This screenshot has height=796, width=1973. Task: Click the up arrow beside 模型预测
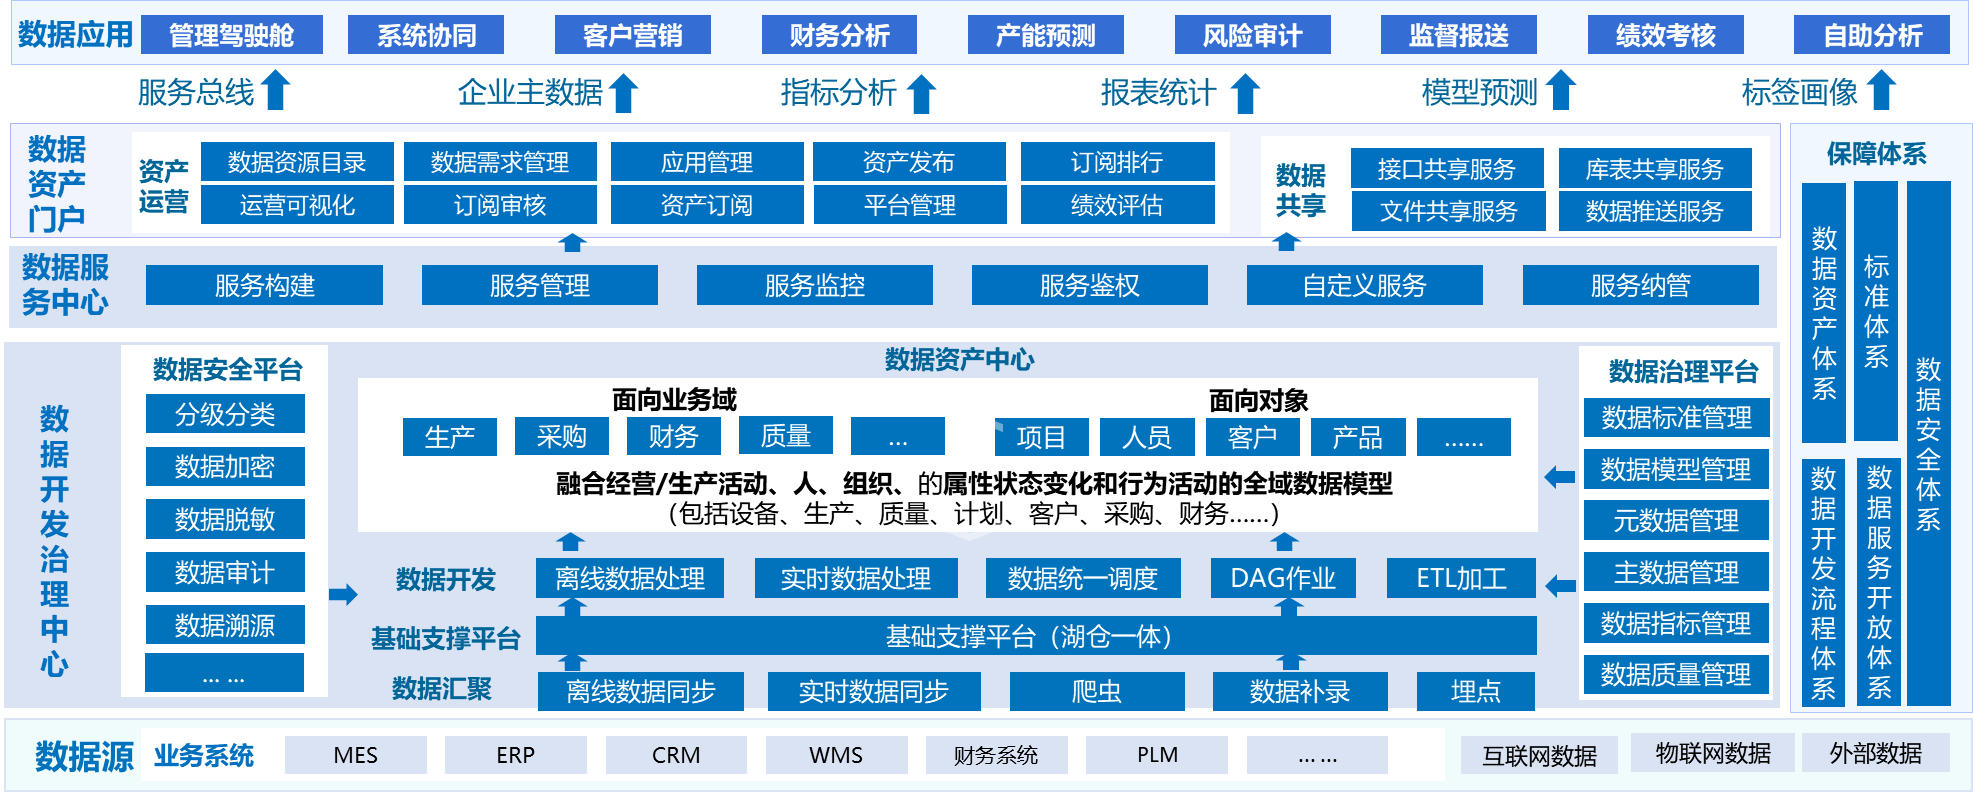tap(1560, 91)
